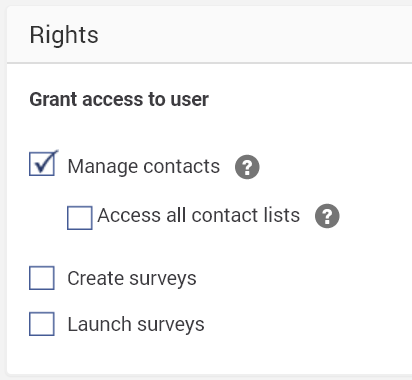Check the Launch surveys checkbox
This screenshot has width=412, height=380.
pyautogui.click(x=42, y=324)
